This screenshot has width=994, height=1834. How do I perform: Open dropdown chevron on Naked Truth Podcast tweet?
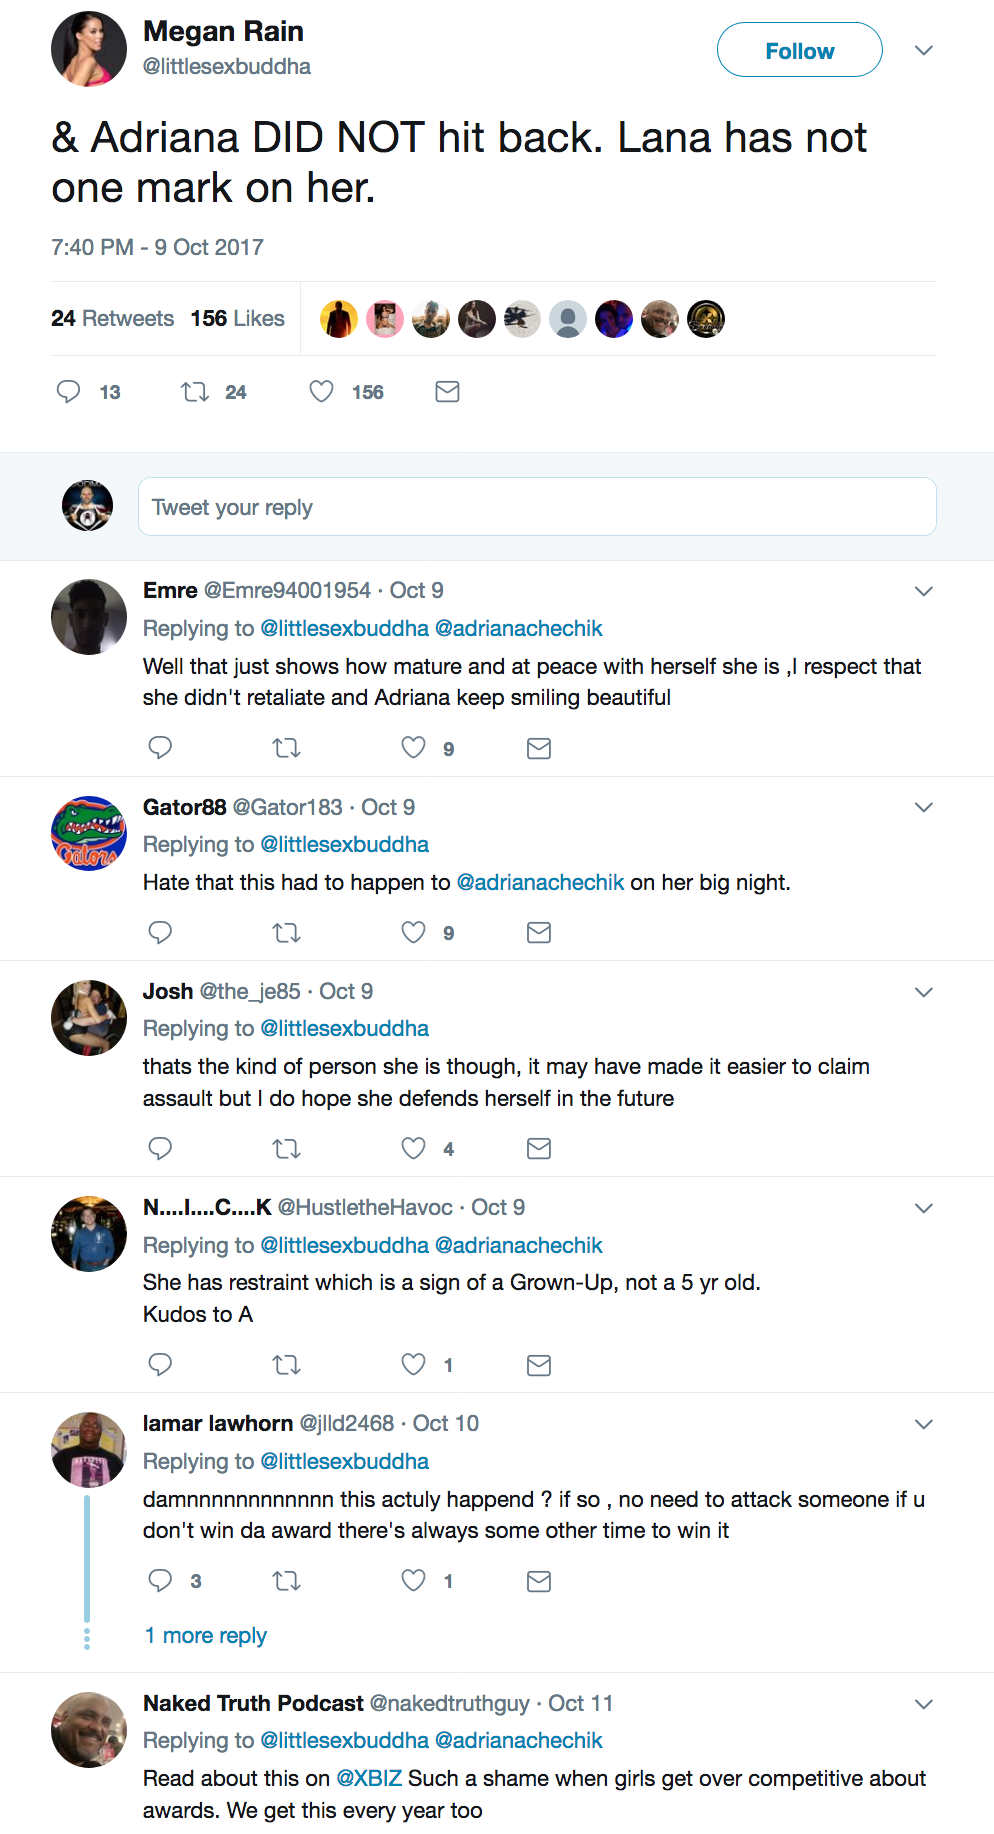click(x=924, y=1704)
